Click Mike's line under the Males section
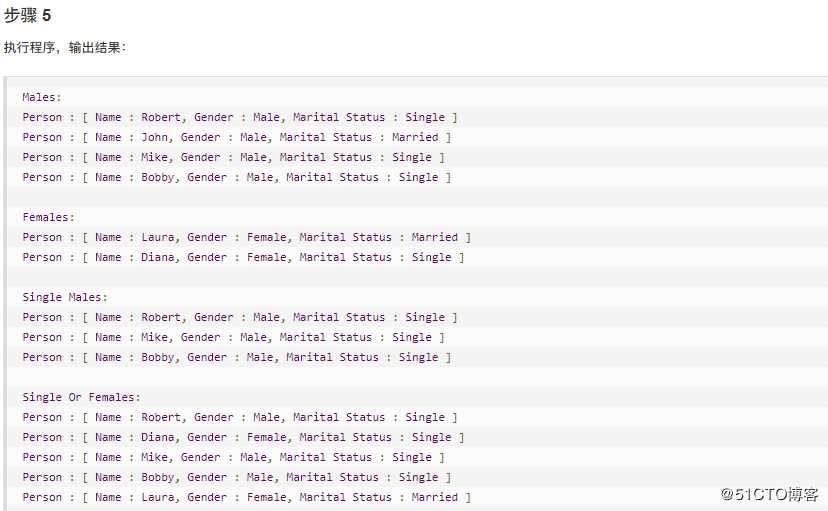The width and height of the screenshot is (828, 511). point(233,157)
